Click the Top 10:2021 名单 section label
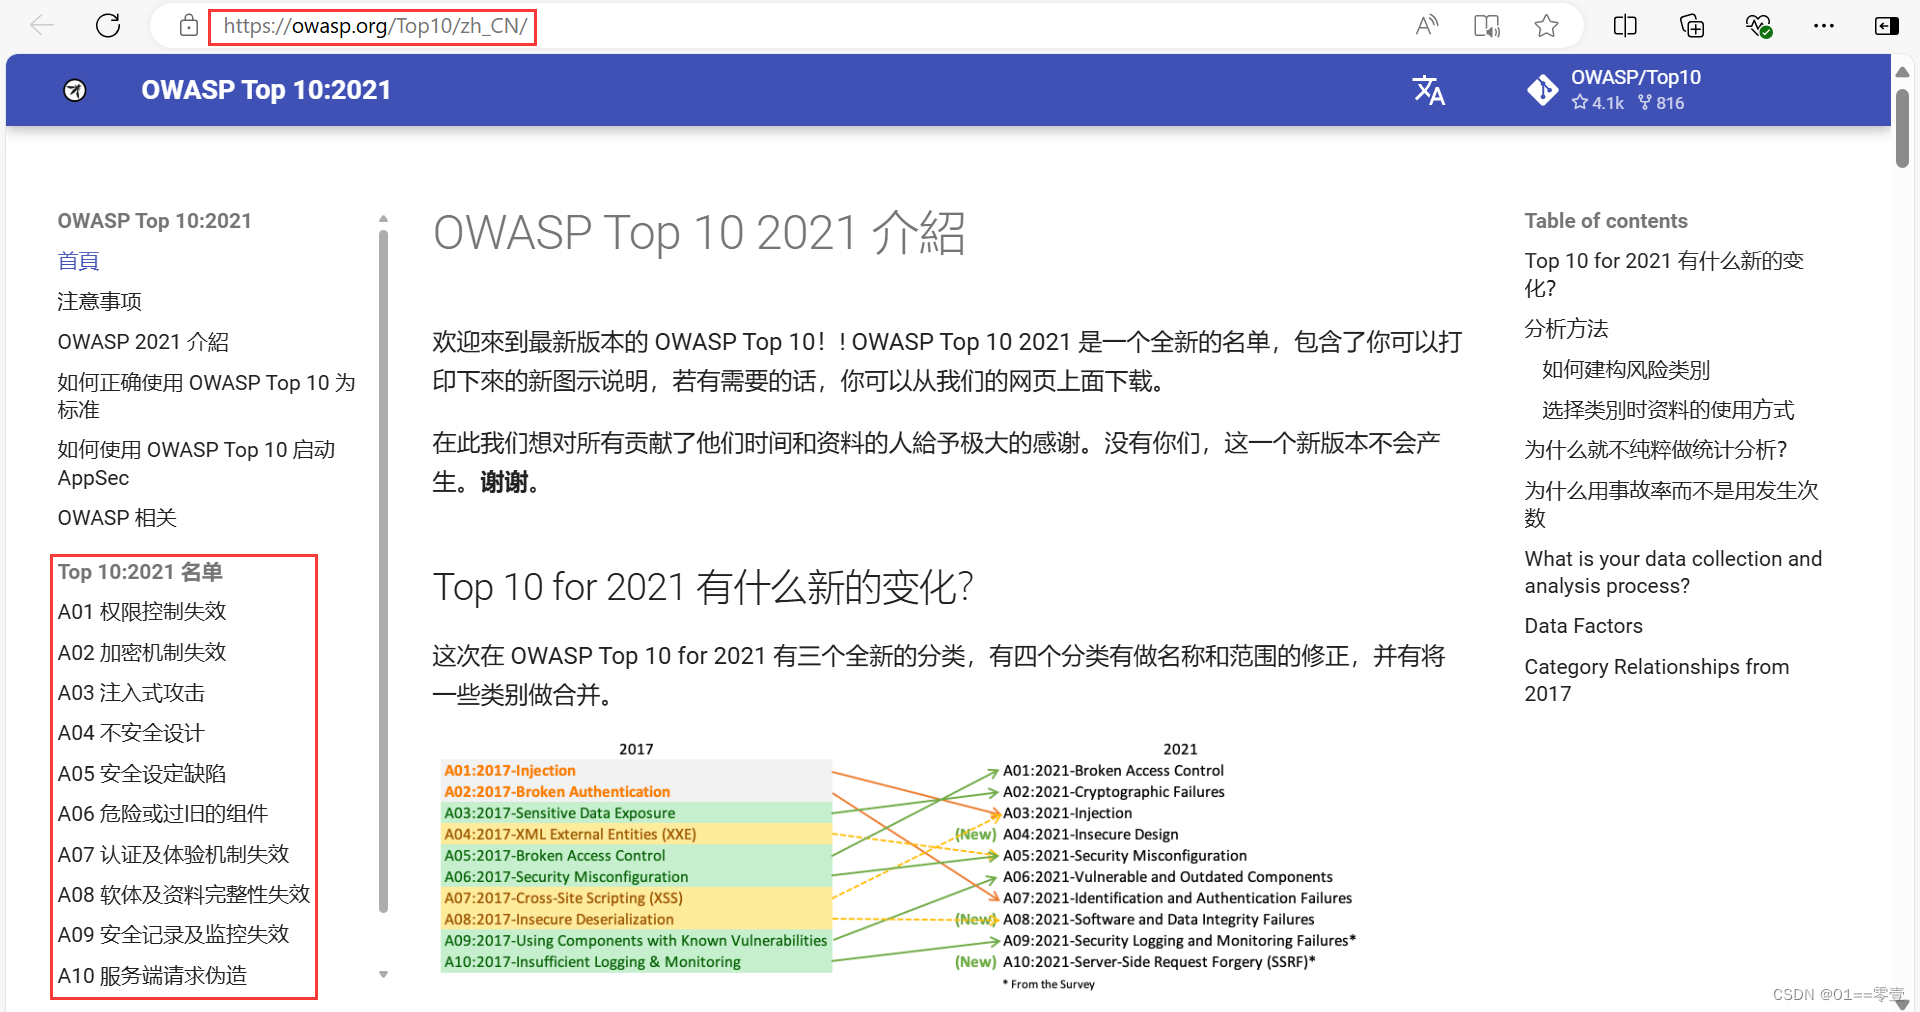The width and height of the screenshot is (1920, 1012). point(140,572)
